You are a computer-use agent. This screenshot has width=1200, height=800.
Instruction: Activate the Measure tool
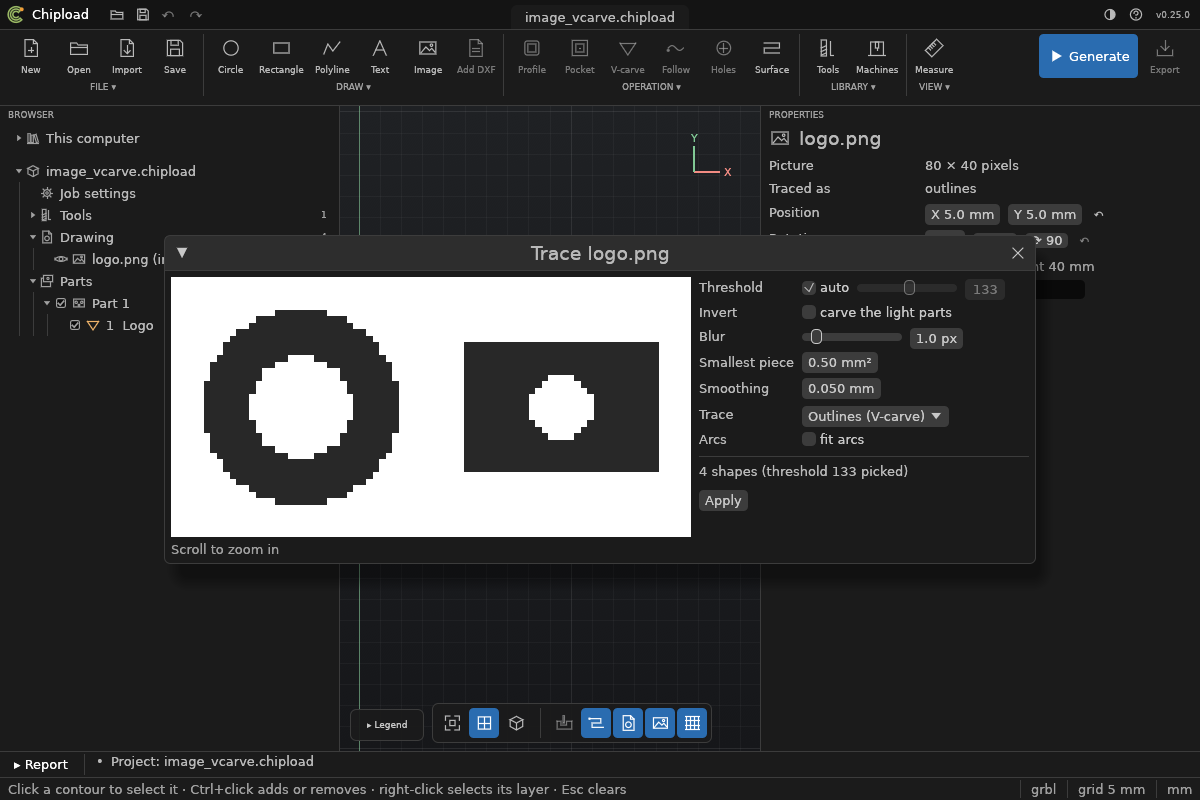click(x=934, y=56)
